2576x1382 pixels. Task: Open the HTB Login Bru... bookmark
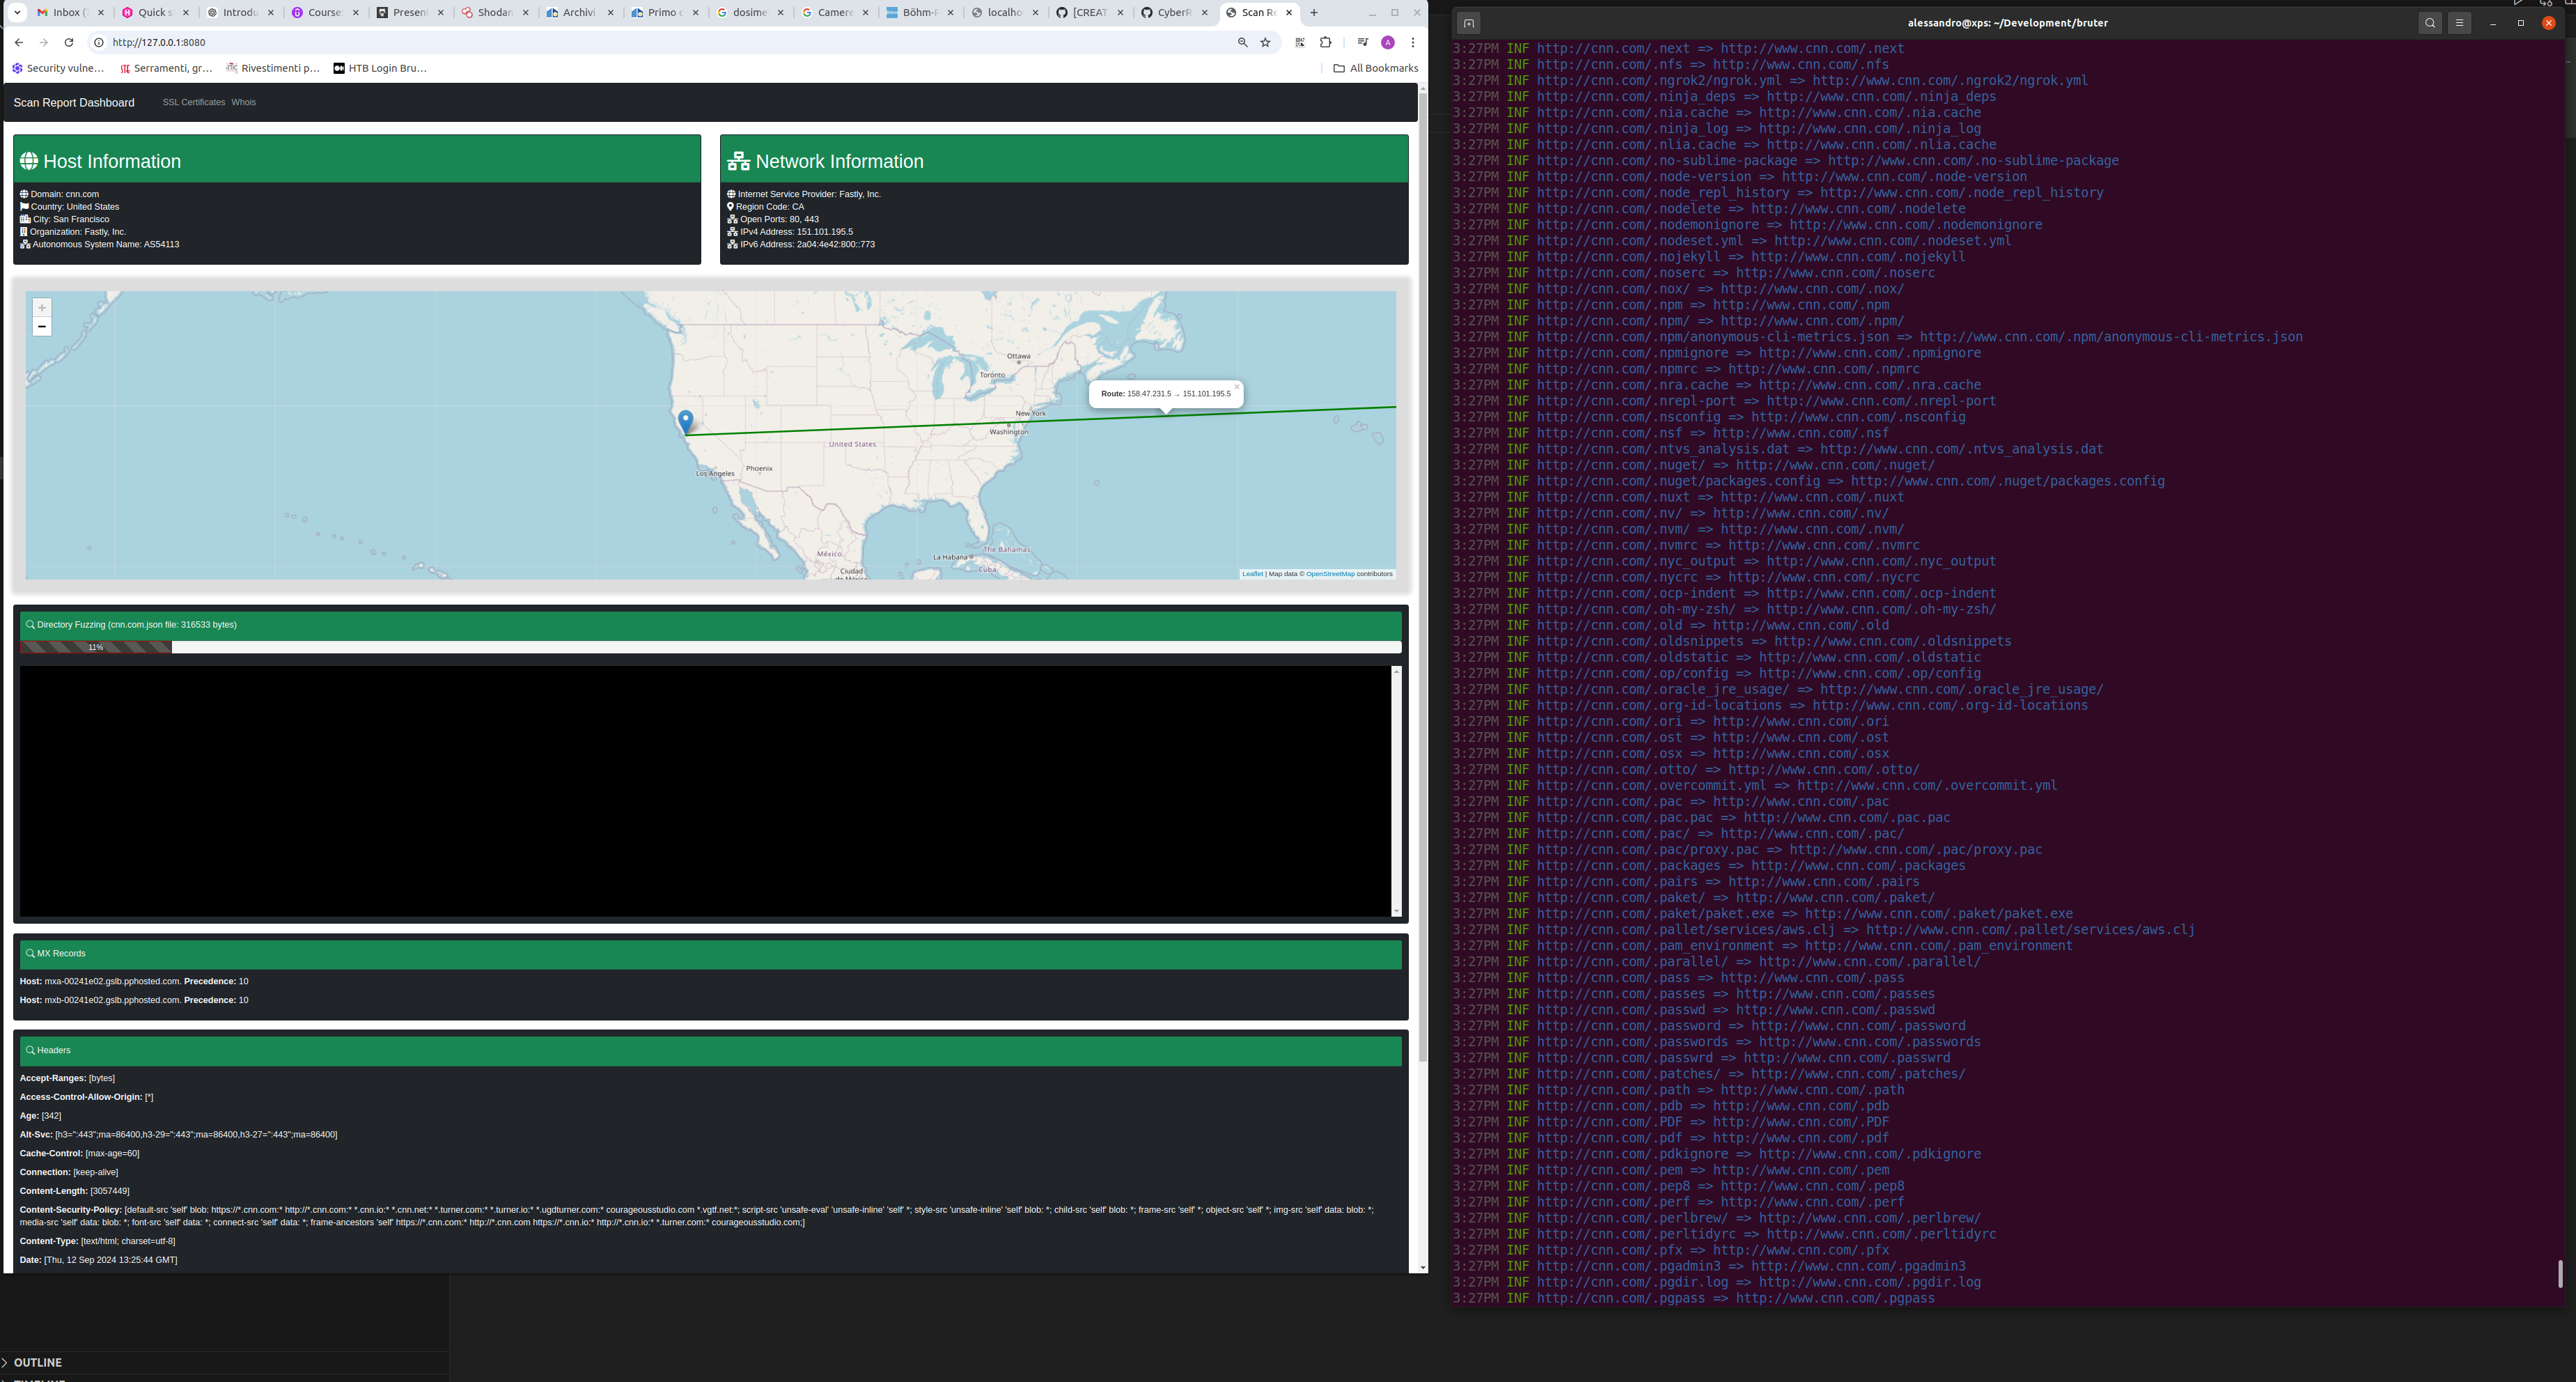[x=380, y=68]
